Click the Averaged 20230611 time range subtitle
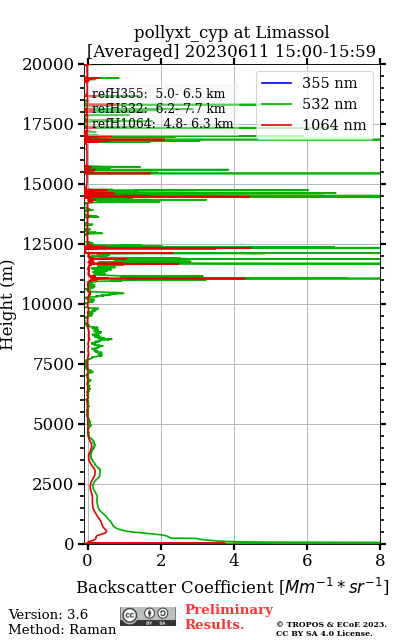Screen dimensions: 400x640 coord(231,51)
